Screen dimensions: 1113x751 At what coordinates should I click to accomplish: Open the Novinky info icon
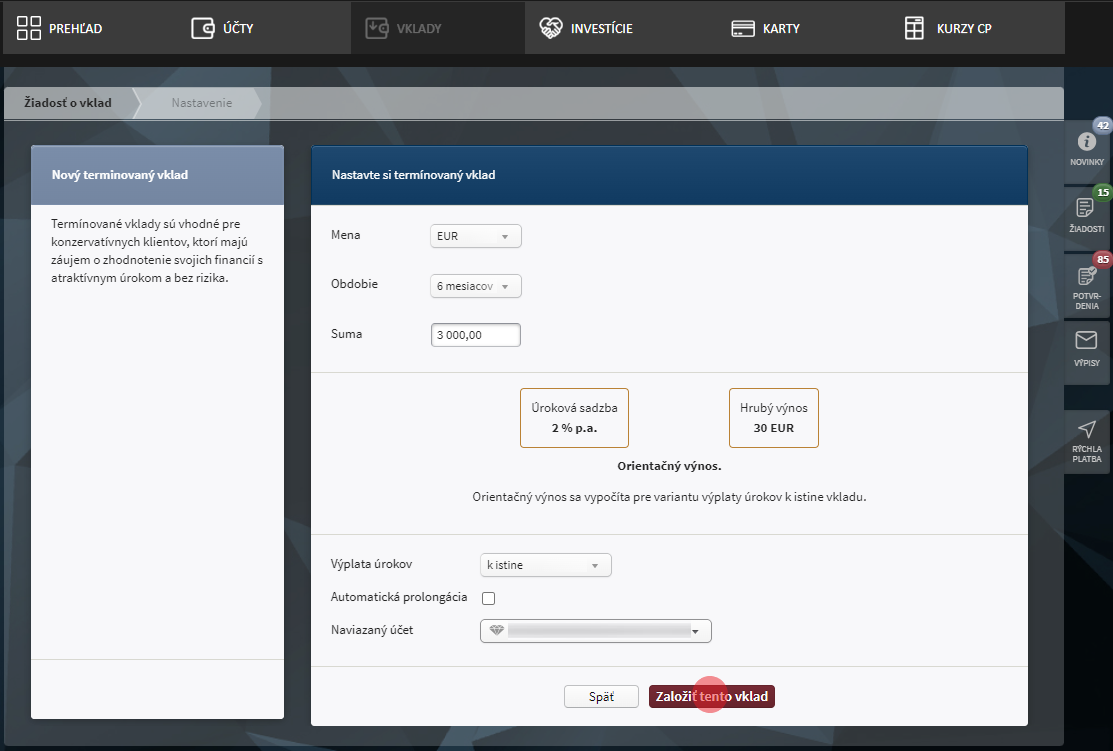1086,142
